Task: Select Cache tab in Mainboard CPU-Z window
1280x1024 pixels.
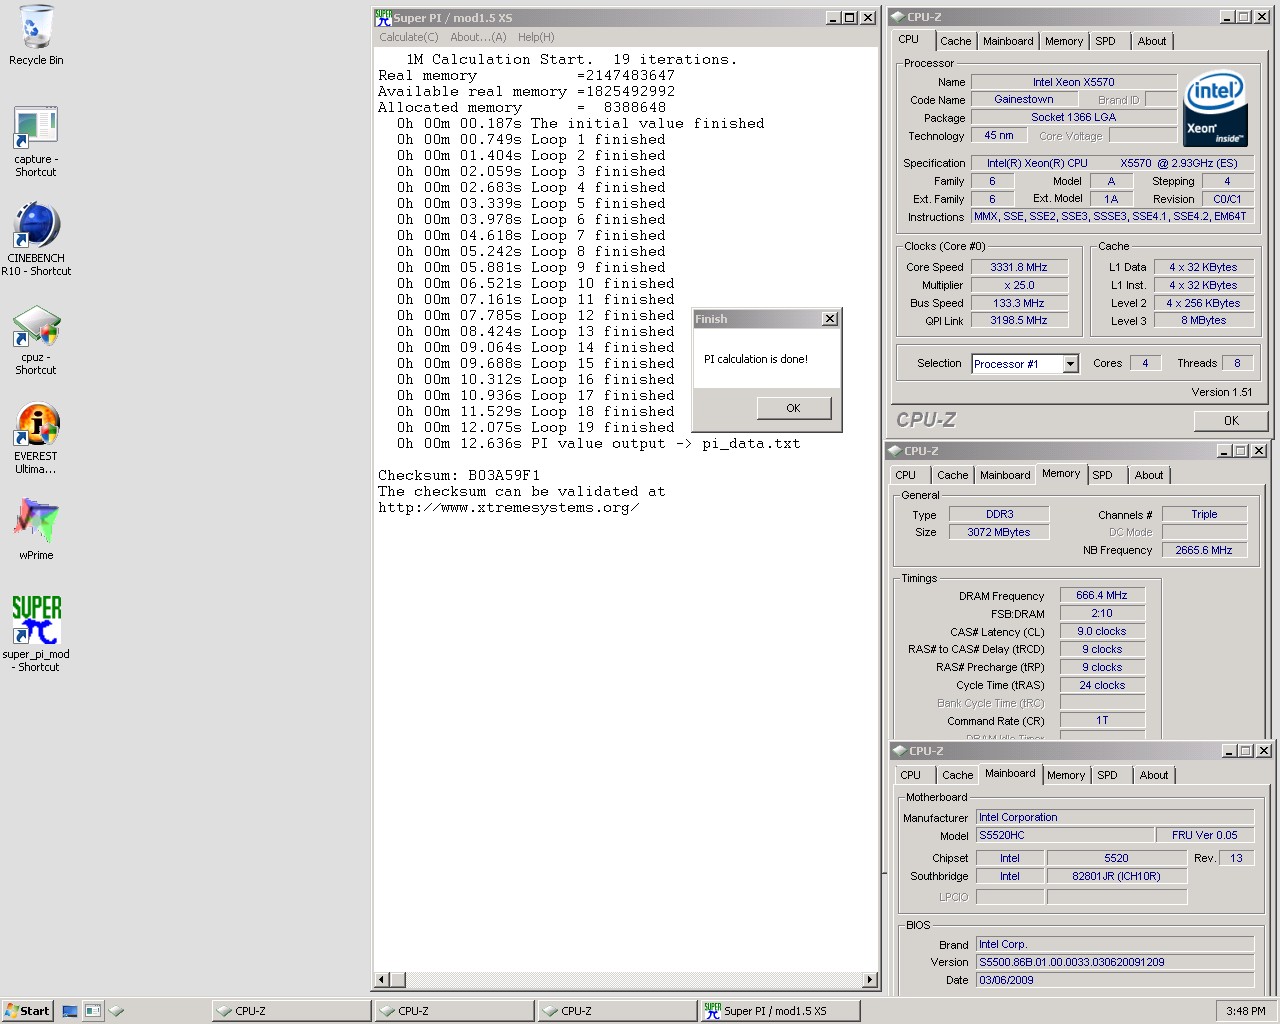Action: [957, 775]
